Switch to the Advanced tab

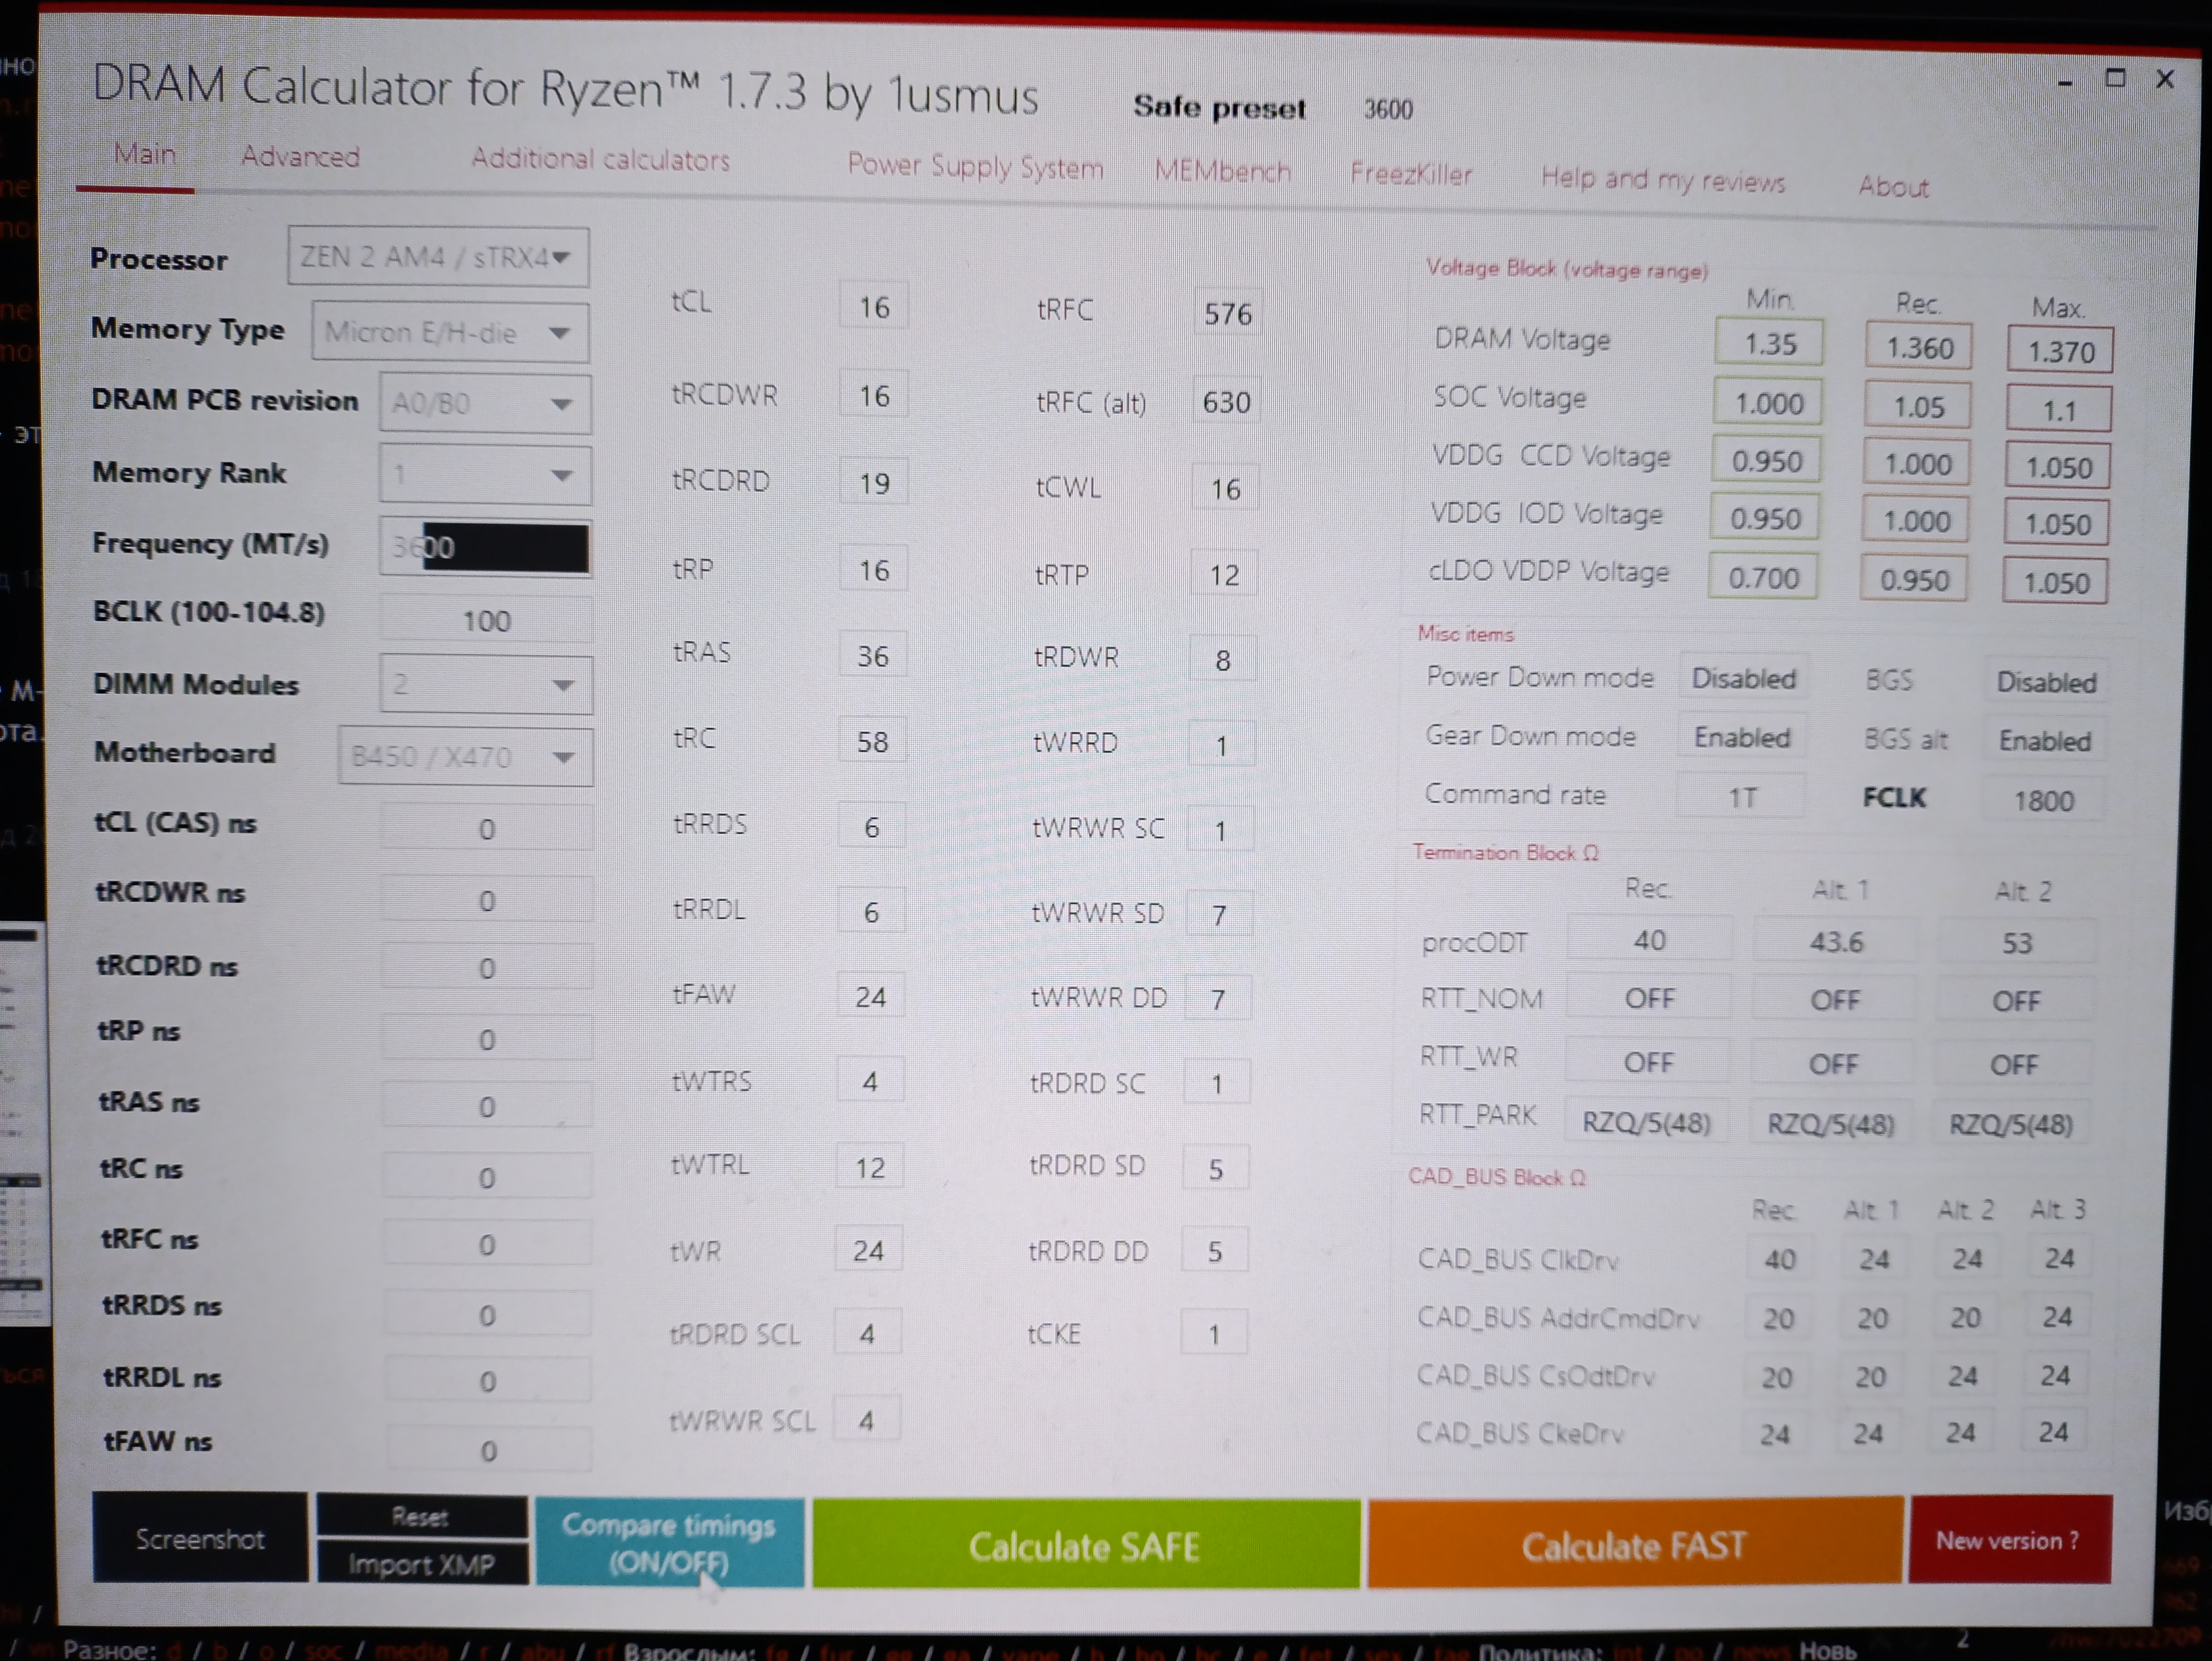pos(300,157)
